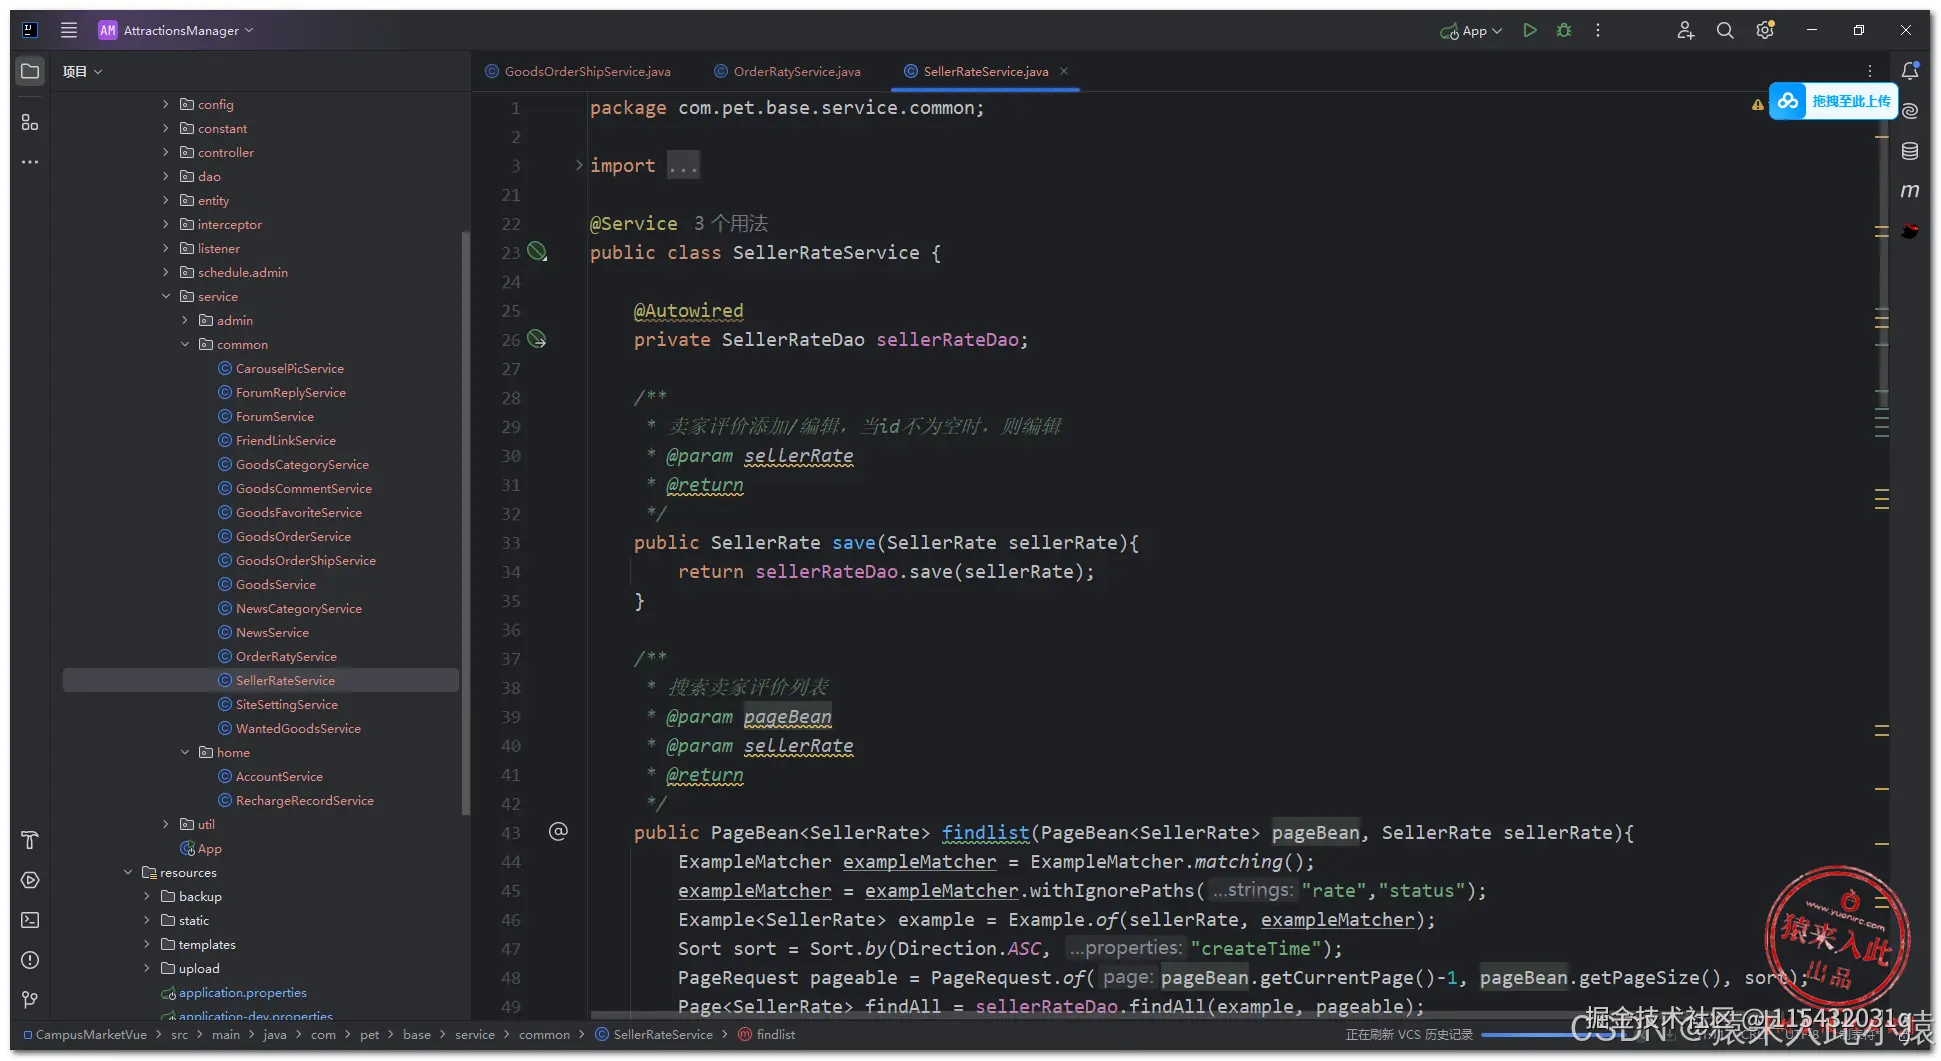Viewport: 1941px width, 1061px height.
Task: Open the main hamburger menu
Action: click(69, 30)
